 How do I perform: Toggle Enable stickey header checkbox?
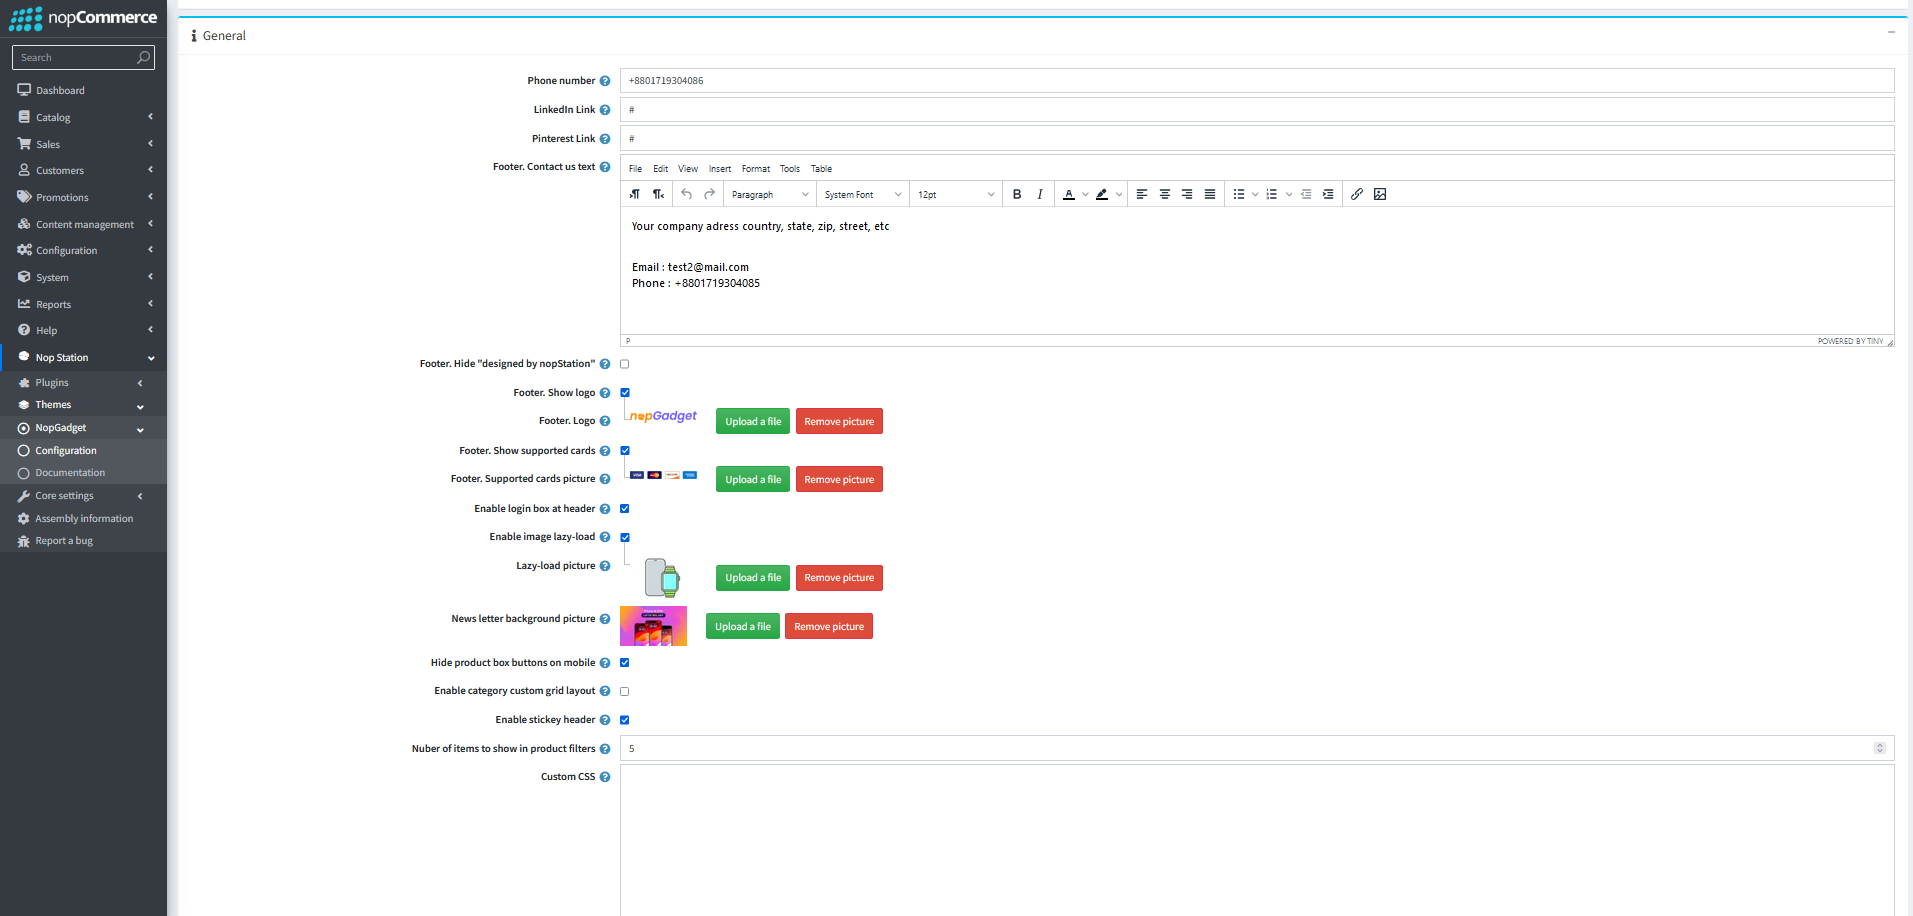[x=625, y=720]
